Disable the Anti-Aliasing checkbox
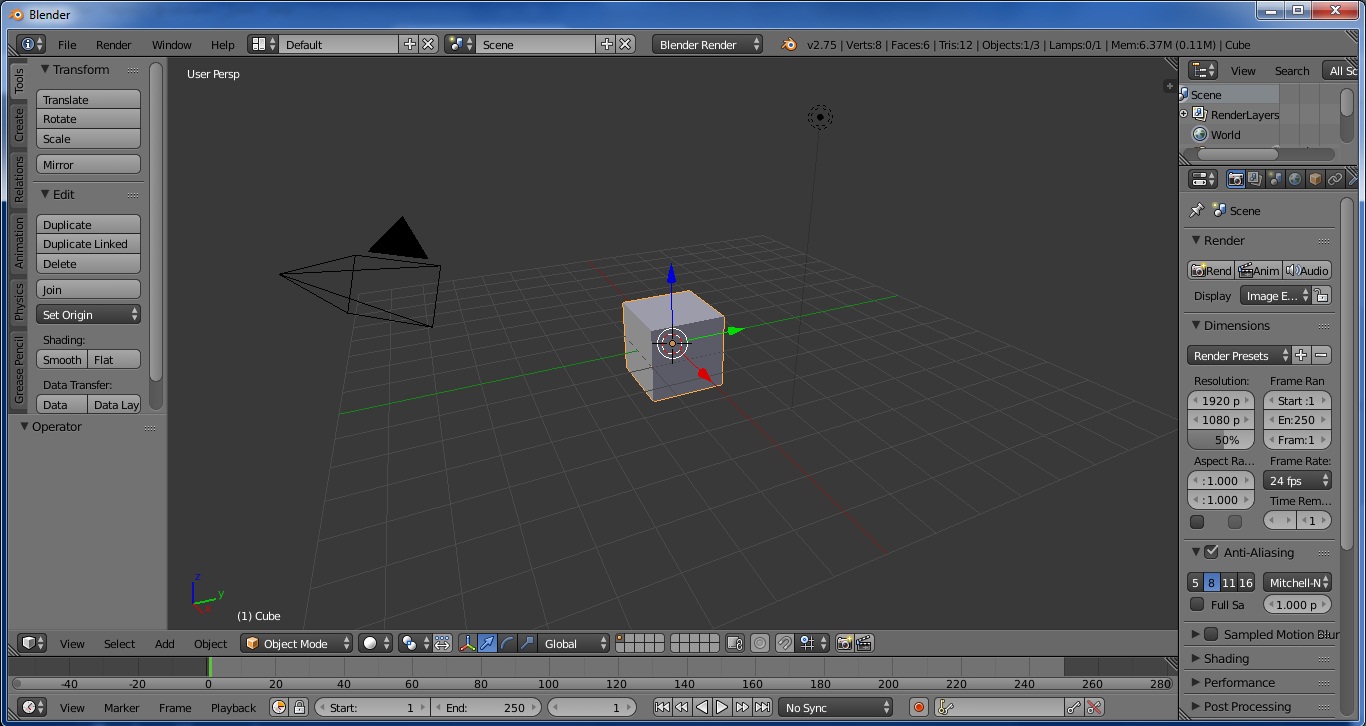Viewport: 1366px width, 726px height. (1211, 551)
